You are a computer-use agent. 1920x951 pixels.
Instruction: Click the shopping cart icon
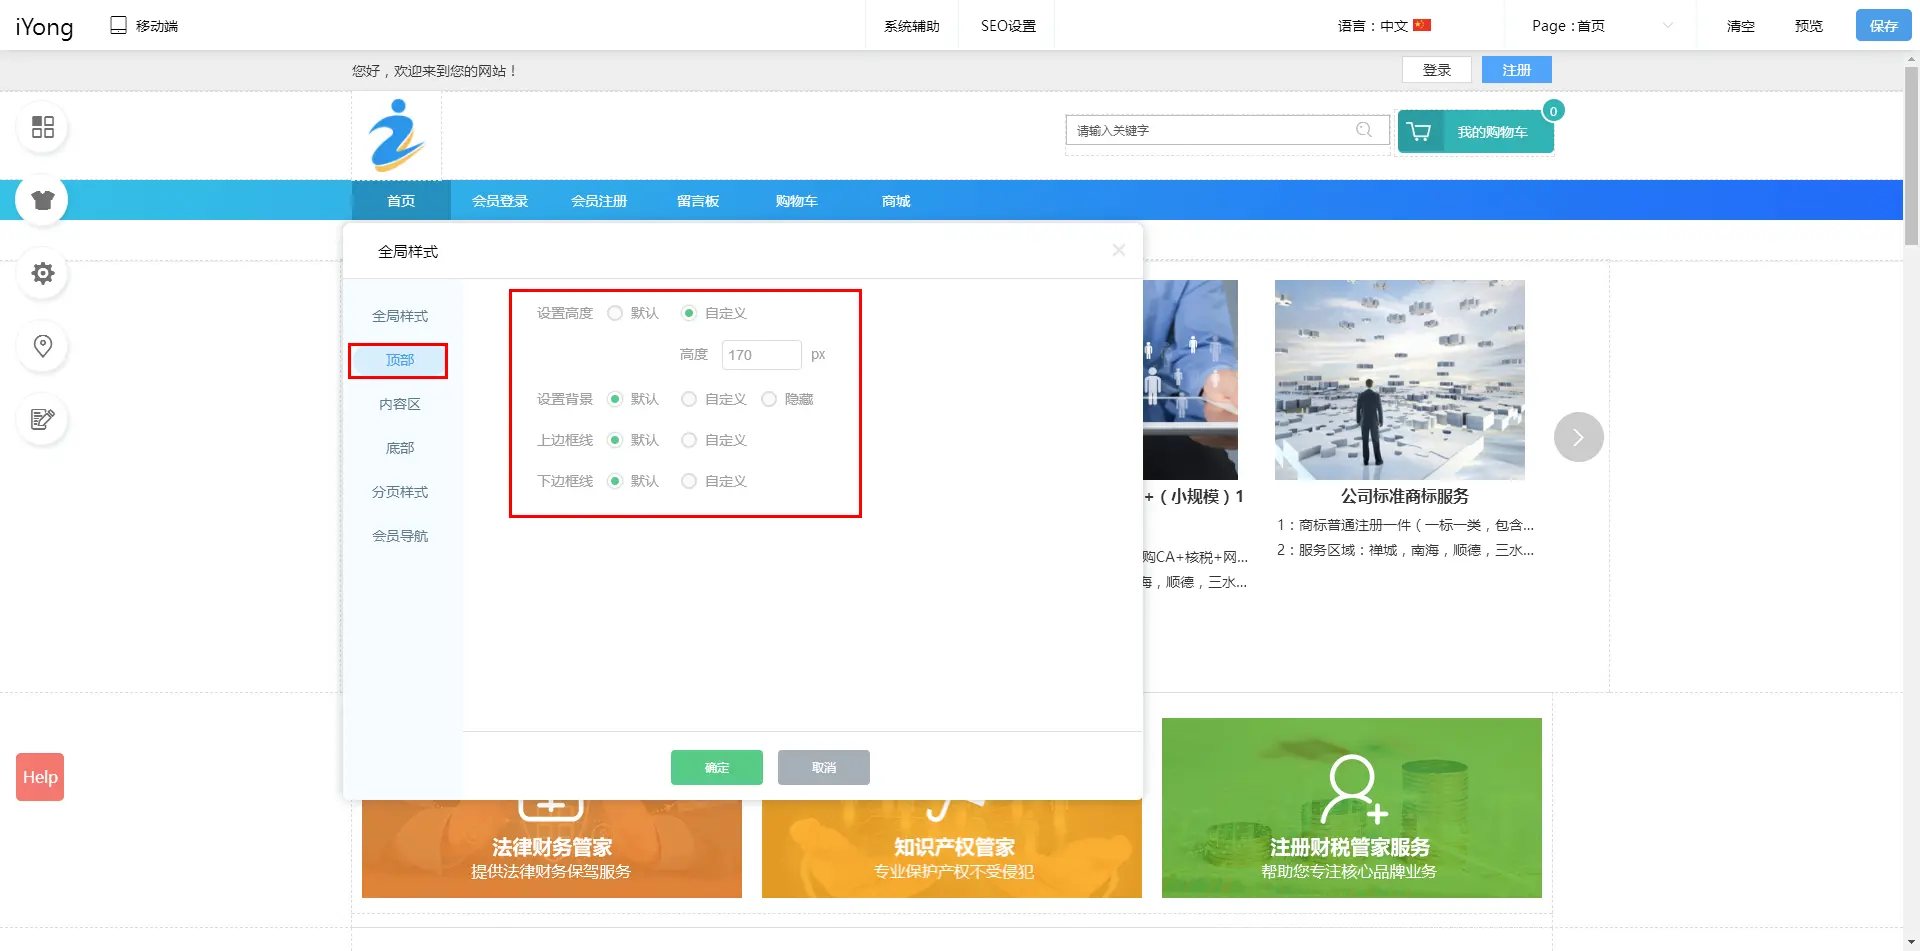[x=1419, y=132]
